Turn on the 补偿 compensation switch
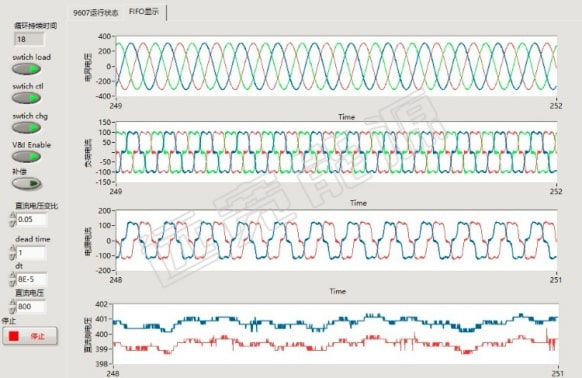The image size is (582, 378). tap(26, 183)
